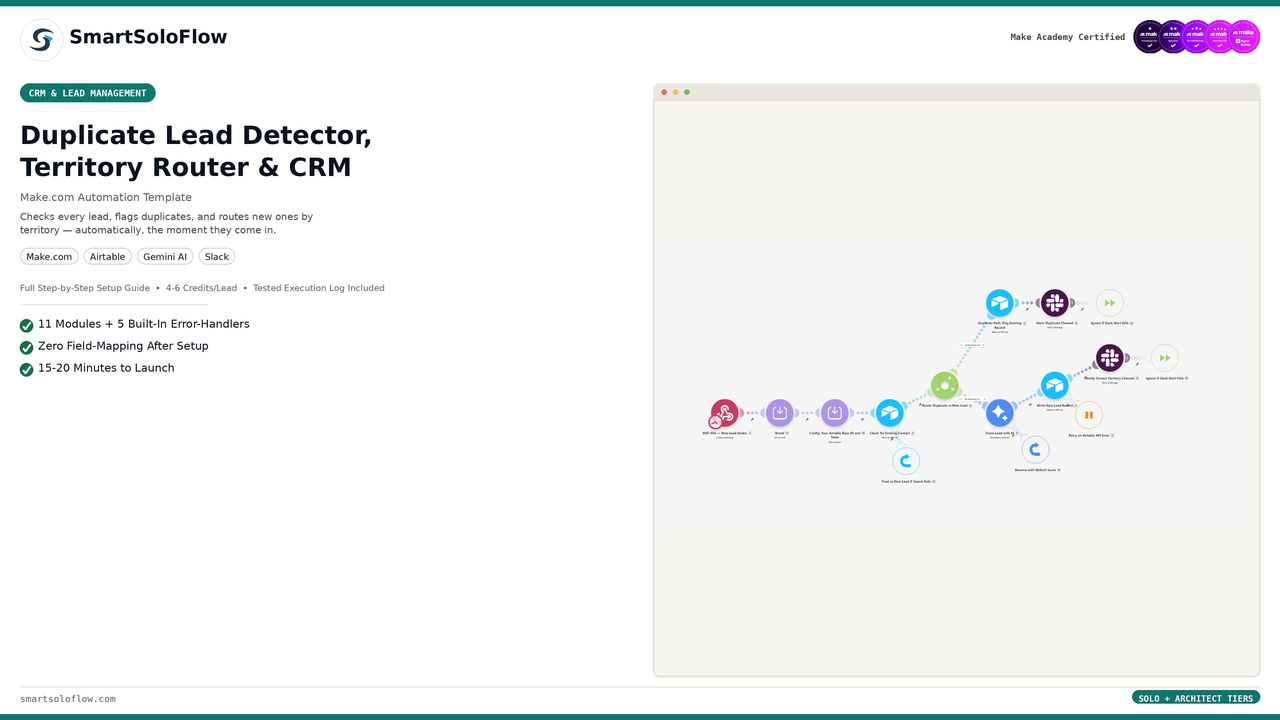
Task: Click the Full Step-by-Step Setup Guide text
Action: tap(85, 288)
